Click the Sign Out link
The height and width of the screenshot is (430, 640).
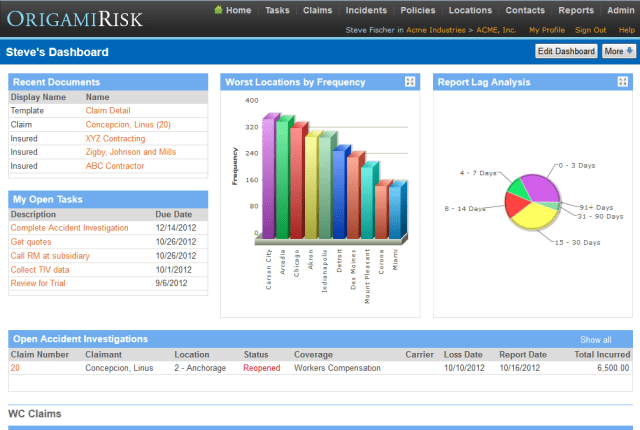(x=590, y=30)
